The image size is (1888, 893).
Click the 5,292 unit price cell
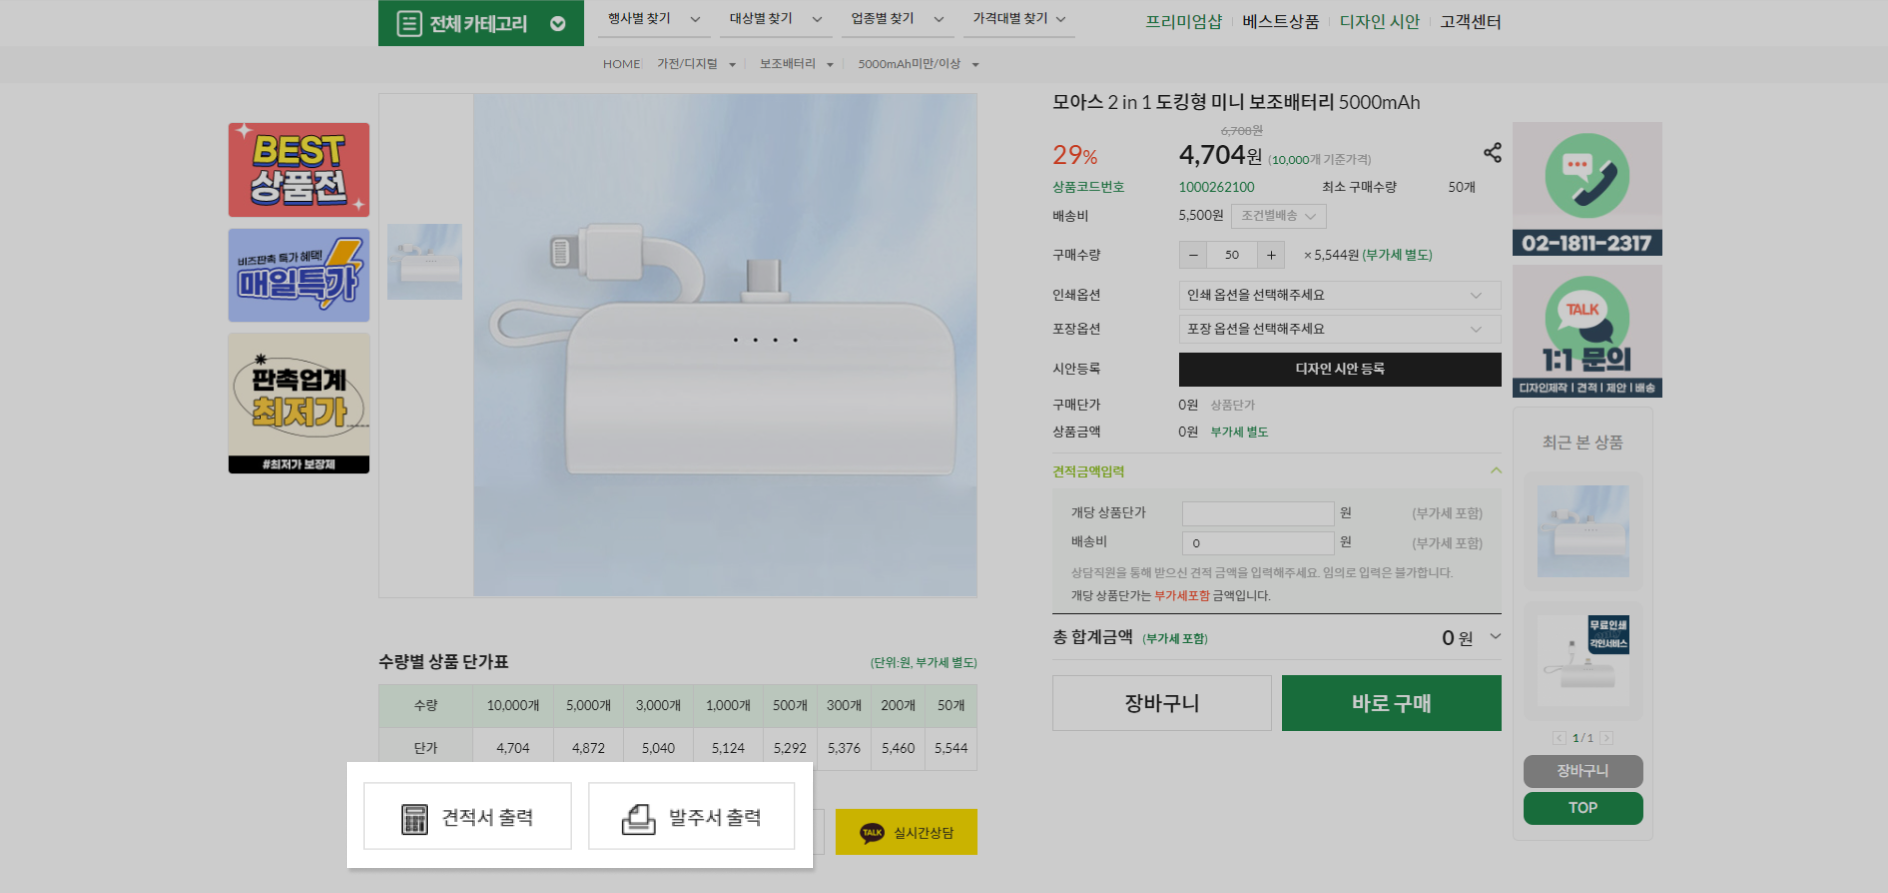pos(790,748)
